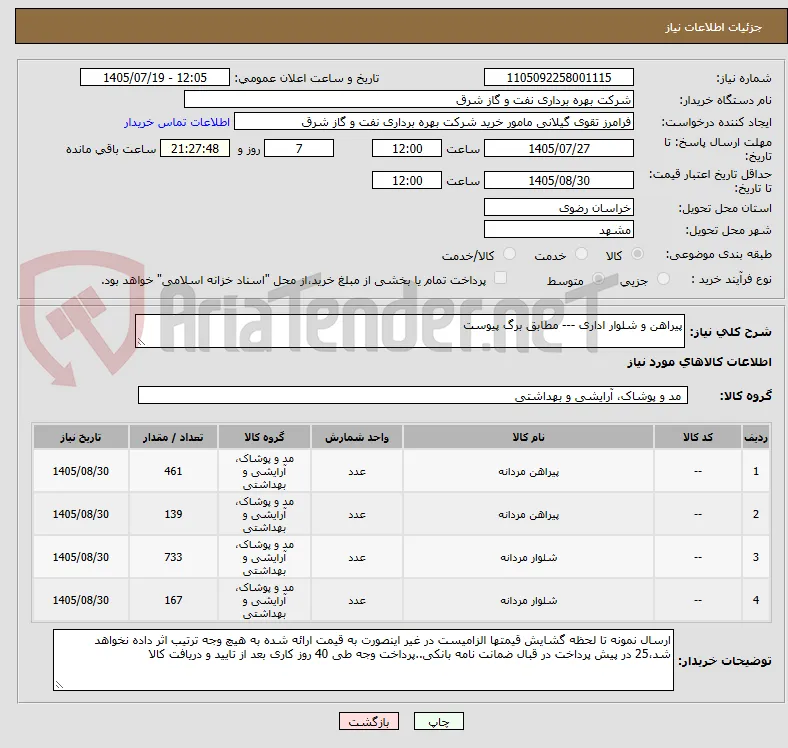The image size is (788, 748).
Task: Select the کالا radio button
Action: point(637,254)
